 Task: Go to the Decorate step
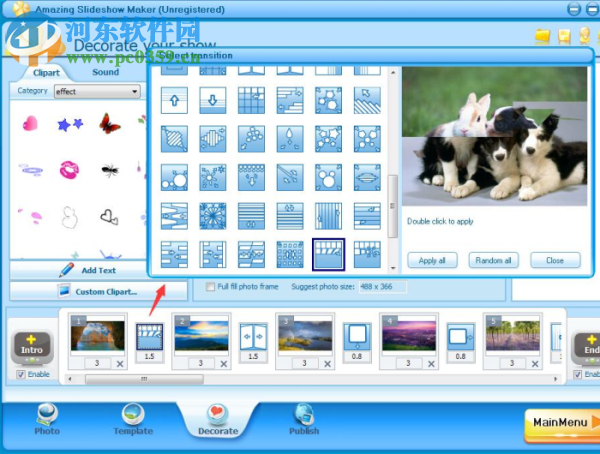[x=218, y=419]
